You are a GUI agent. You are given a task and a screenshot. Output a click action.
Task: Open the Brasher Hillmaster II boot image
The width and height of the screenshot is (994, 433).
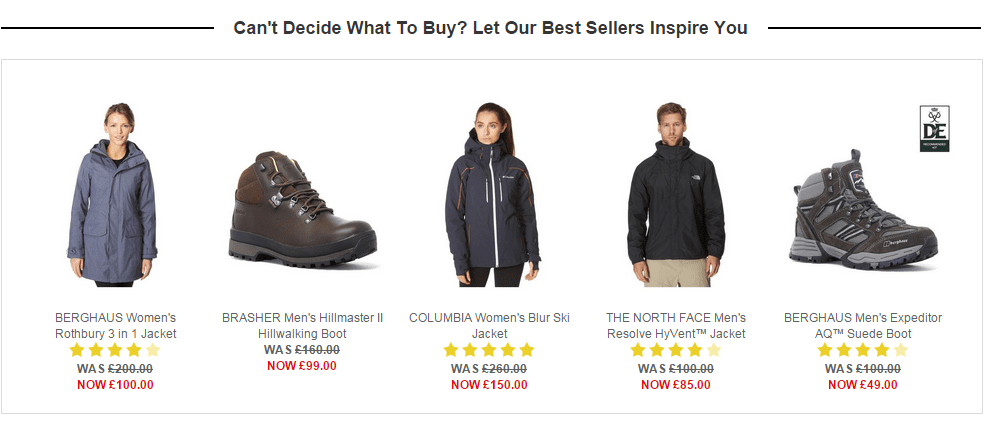click(302, 205)
